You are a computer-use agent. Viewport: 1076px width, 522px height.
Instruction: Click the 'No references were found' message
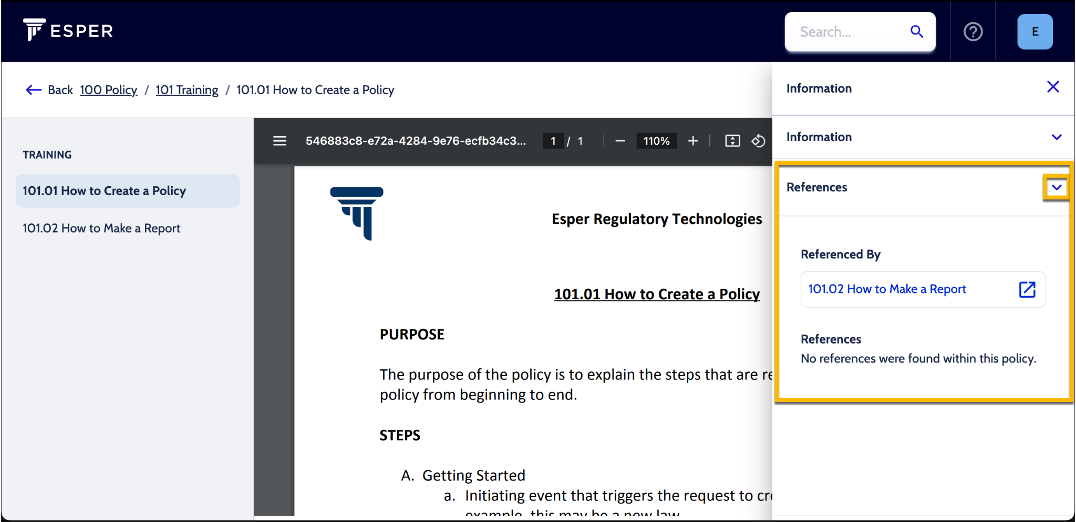(918, 358)
